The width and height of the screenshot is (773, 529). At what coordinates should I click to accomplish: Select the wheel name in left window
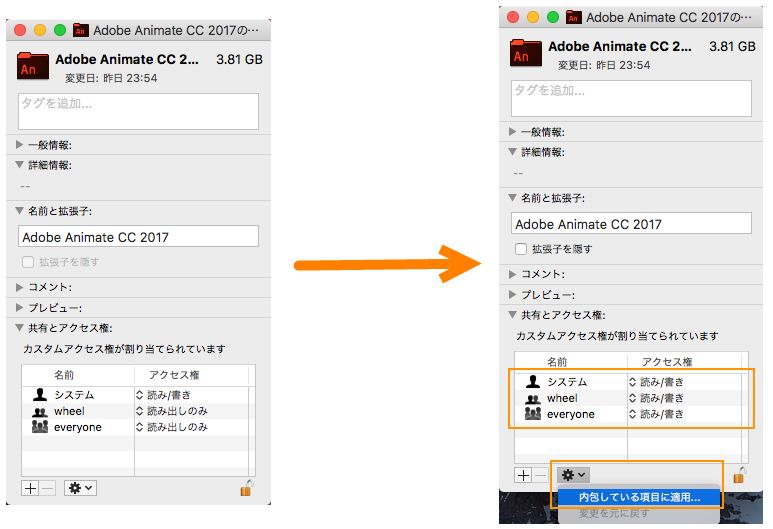click(69, 411)
